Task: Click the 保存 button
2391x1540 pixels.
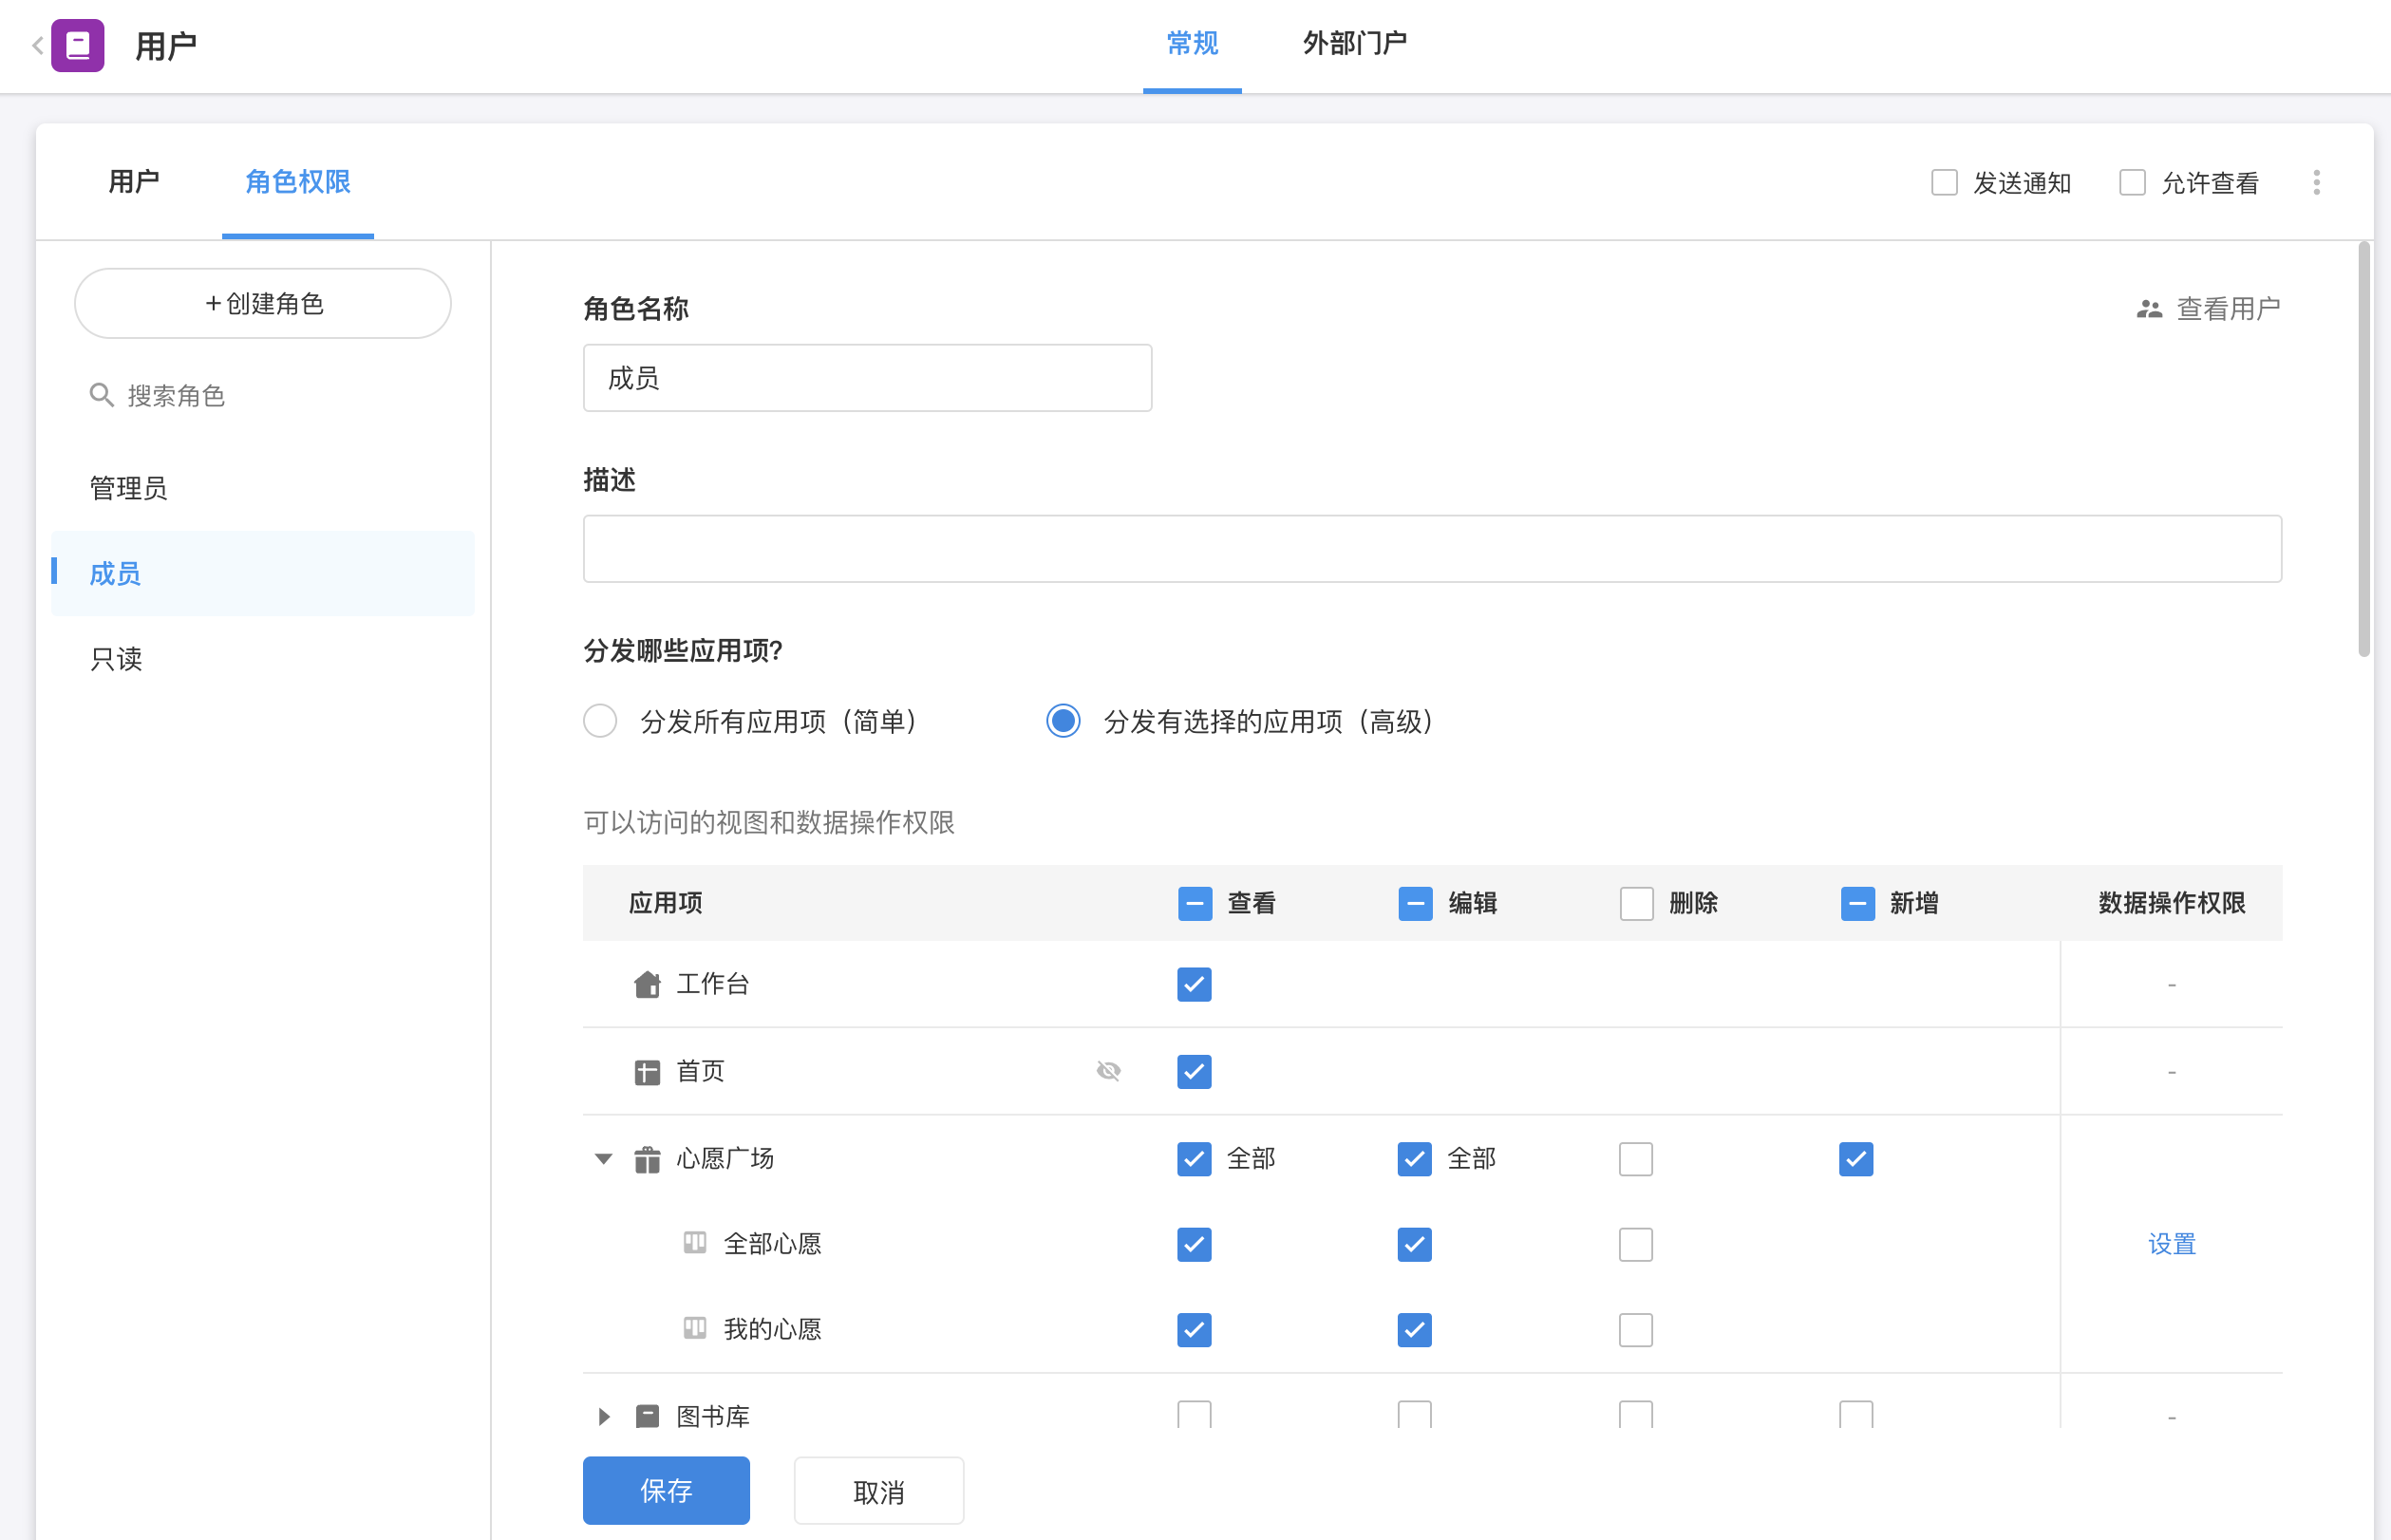Action: (666, 1490)
